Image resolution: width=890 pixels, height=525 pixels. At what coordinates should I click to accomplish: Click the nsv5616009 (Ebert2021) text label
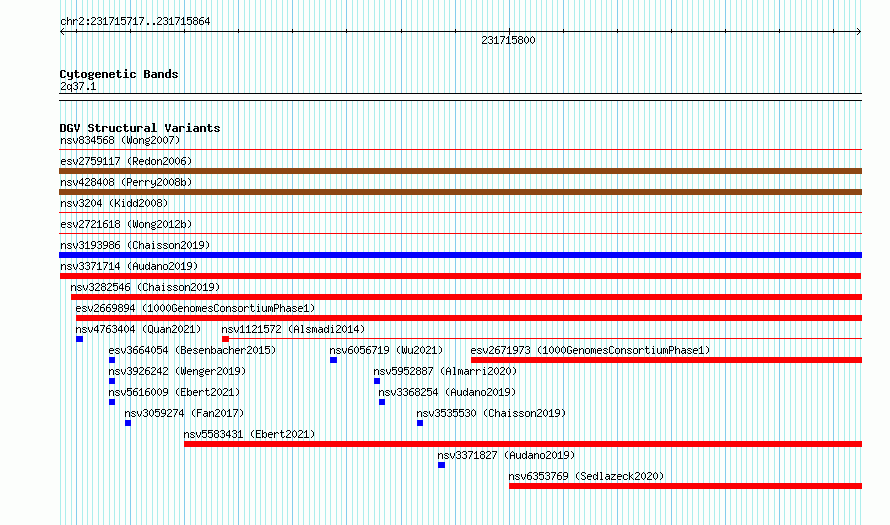tap(174, 392)
